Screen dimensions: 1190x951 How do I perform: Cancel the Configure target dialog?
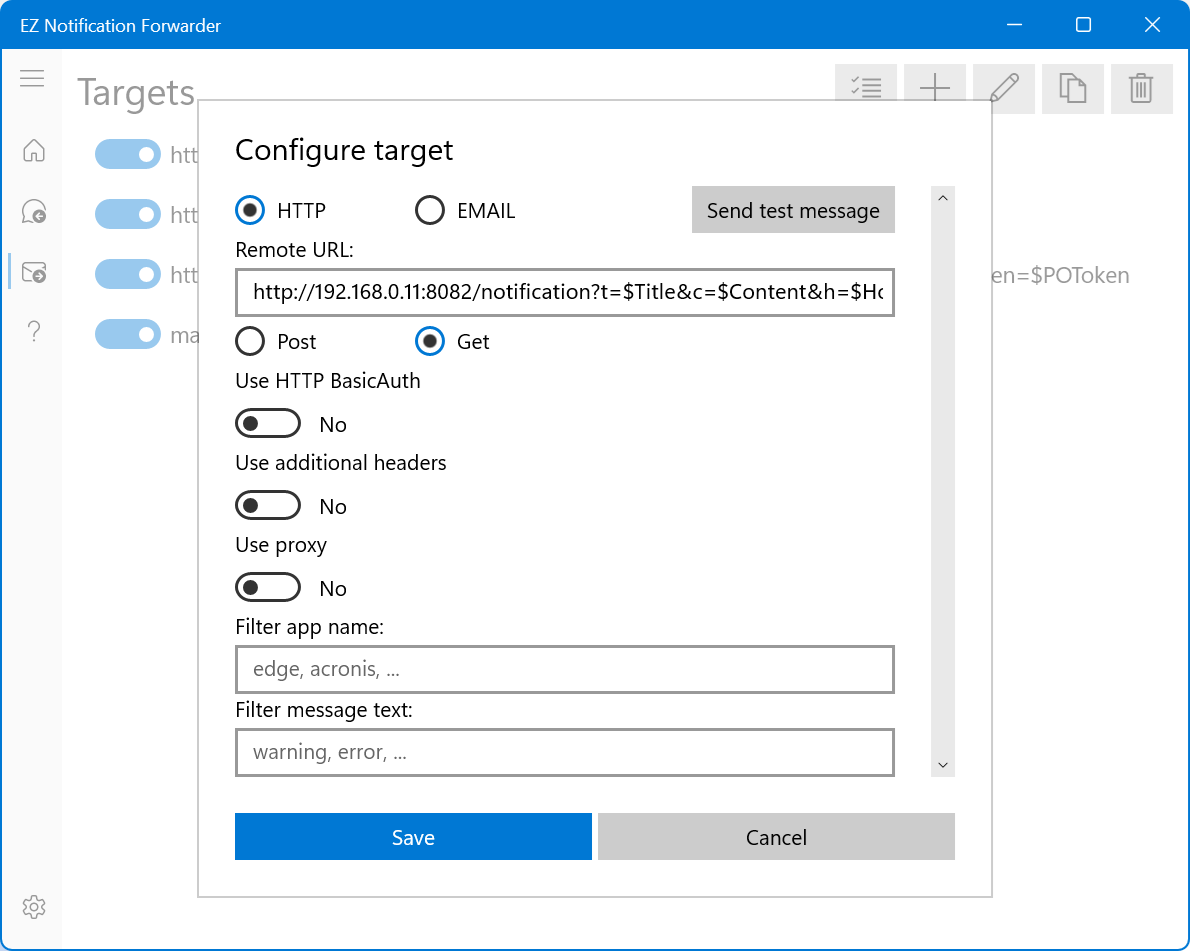[776, 836]
